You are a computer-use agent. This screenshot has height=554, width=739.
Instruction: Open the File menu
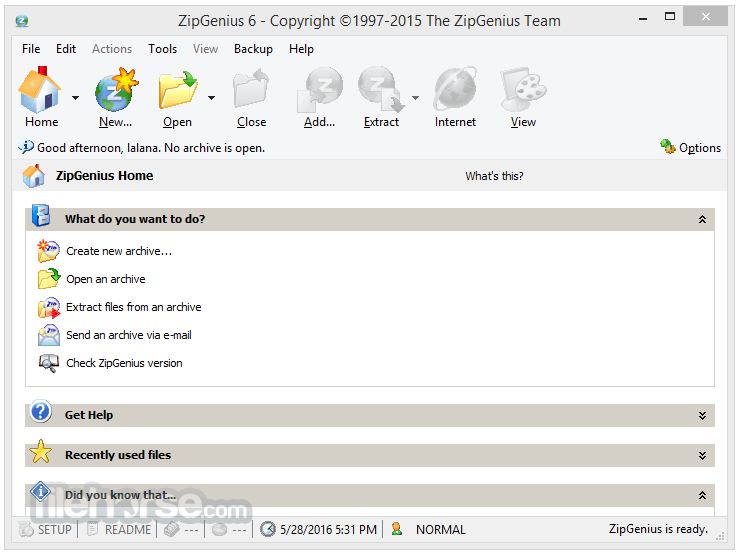[x=31, y=48]
